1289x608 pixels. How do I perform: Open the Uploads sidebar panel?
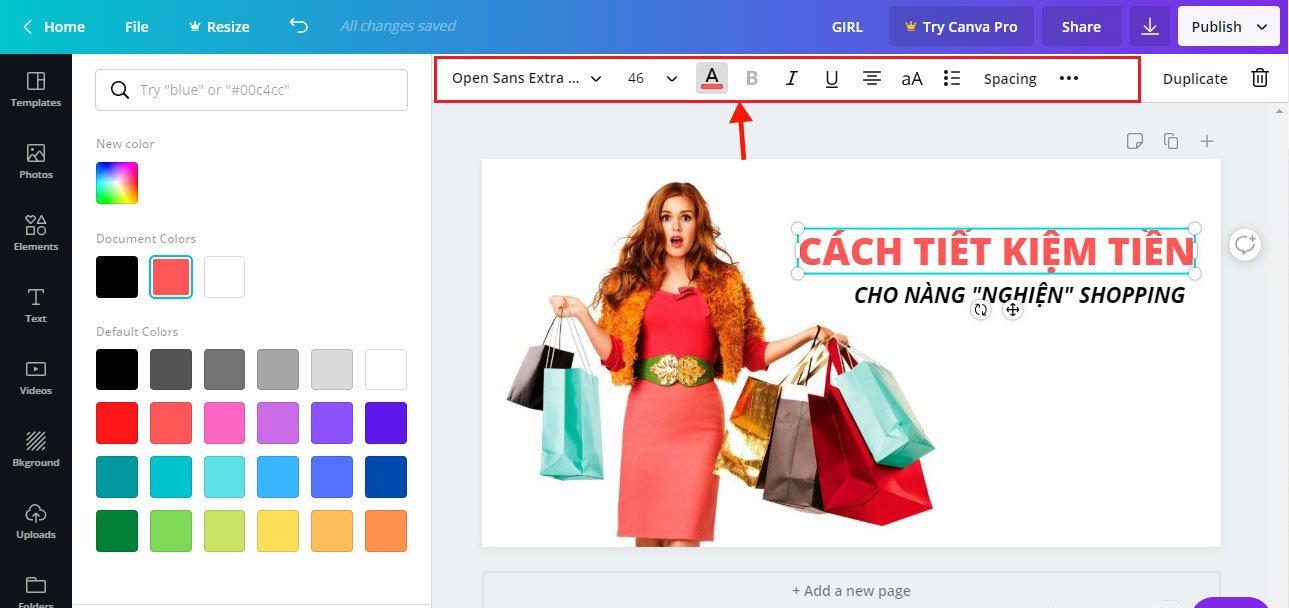(x=36, y=520)
